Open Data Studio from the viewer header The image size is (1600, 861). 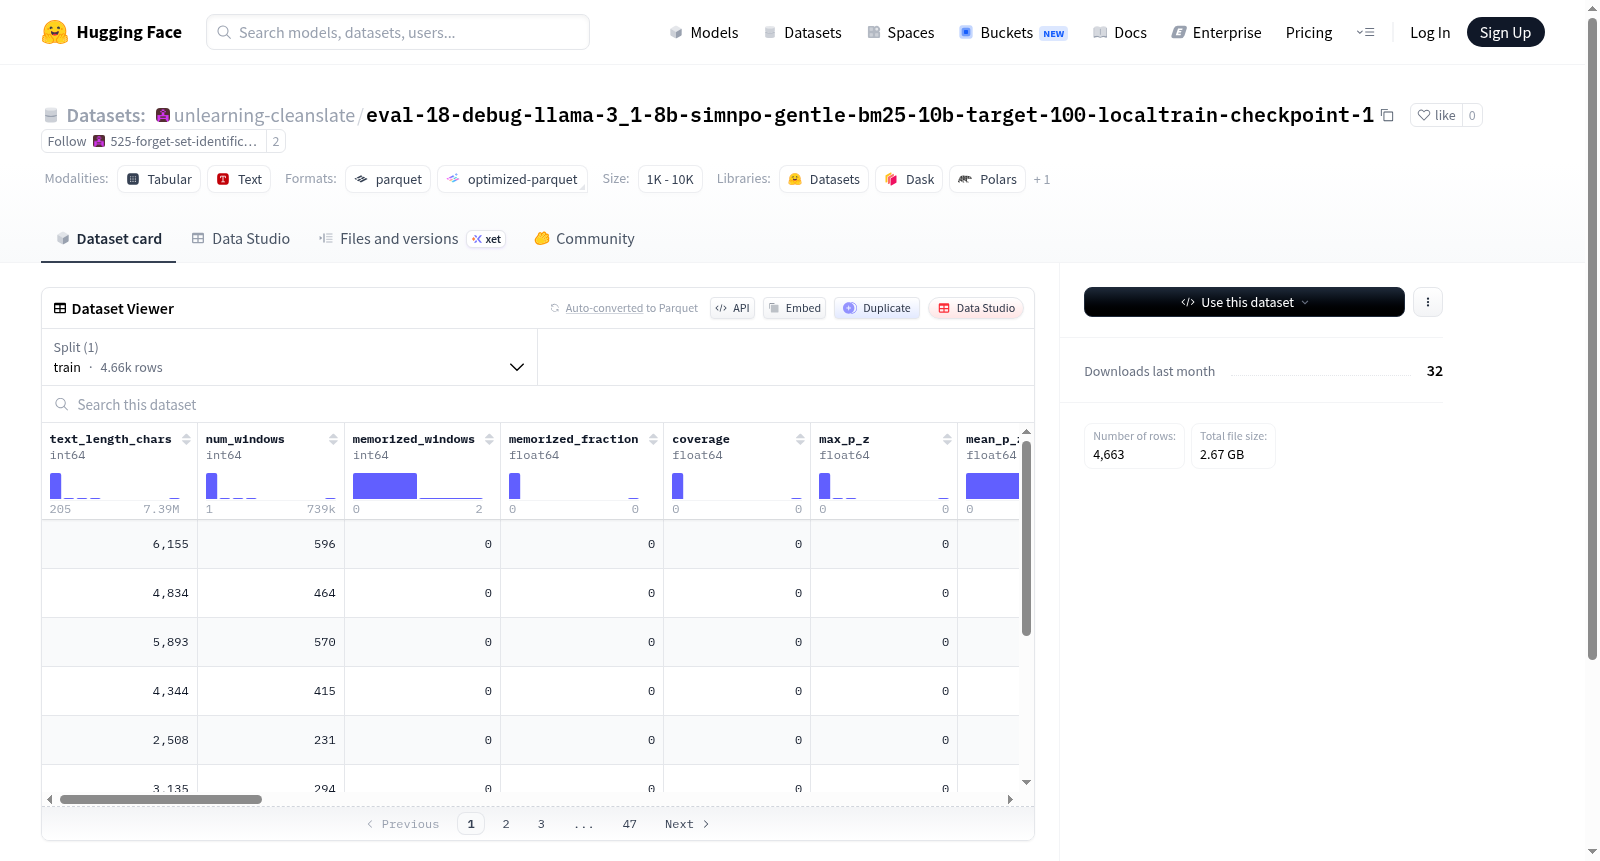tap(975, 308)
